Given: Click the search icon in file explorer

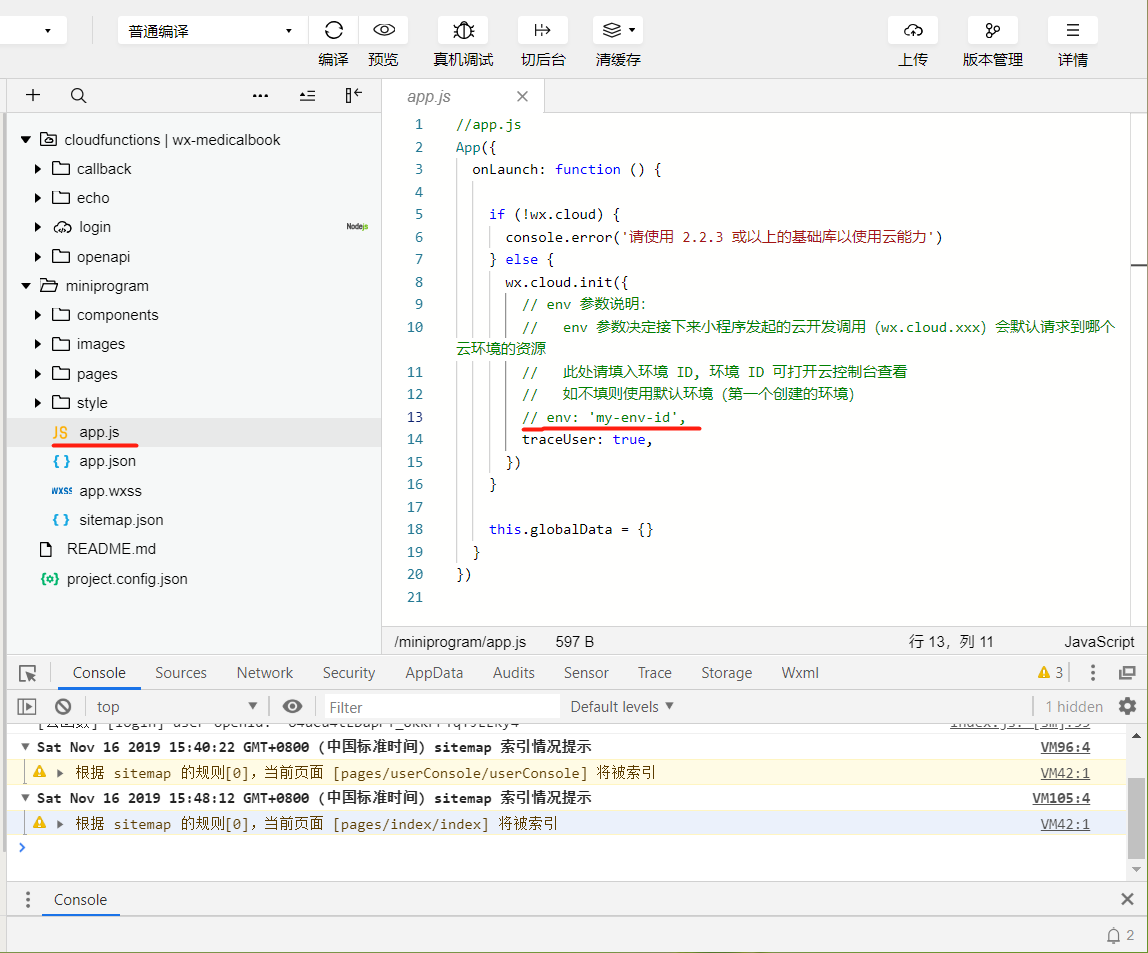Looking at the screenshot, I should pyautogui.click(x=78, y=95).
